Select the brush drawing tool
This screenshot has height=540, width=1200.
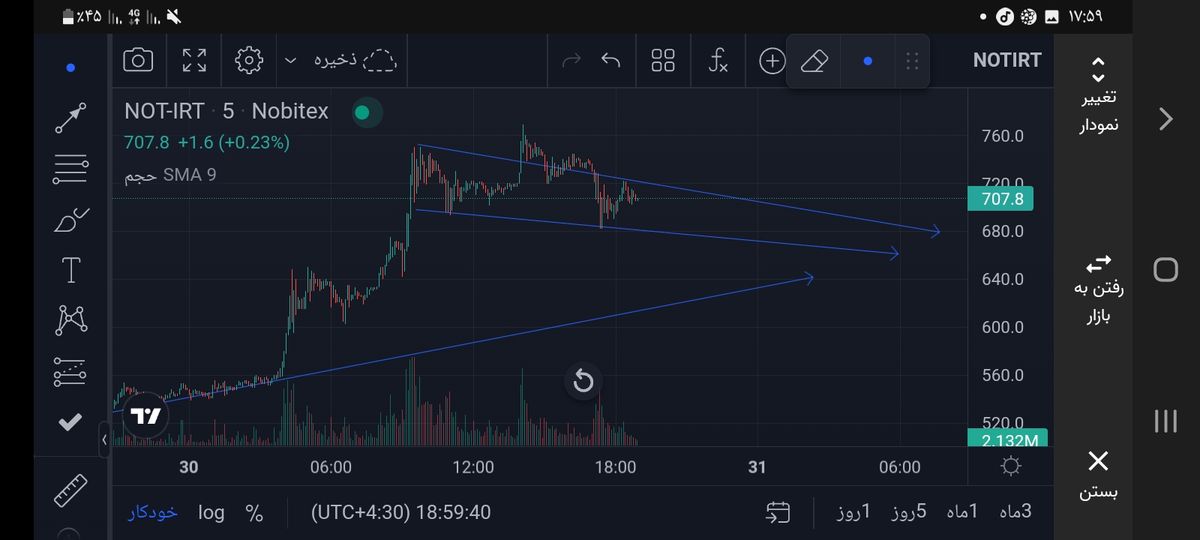70,219
